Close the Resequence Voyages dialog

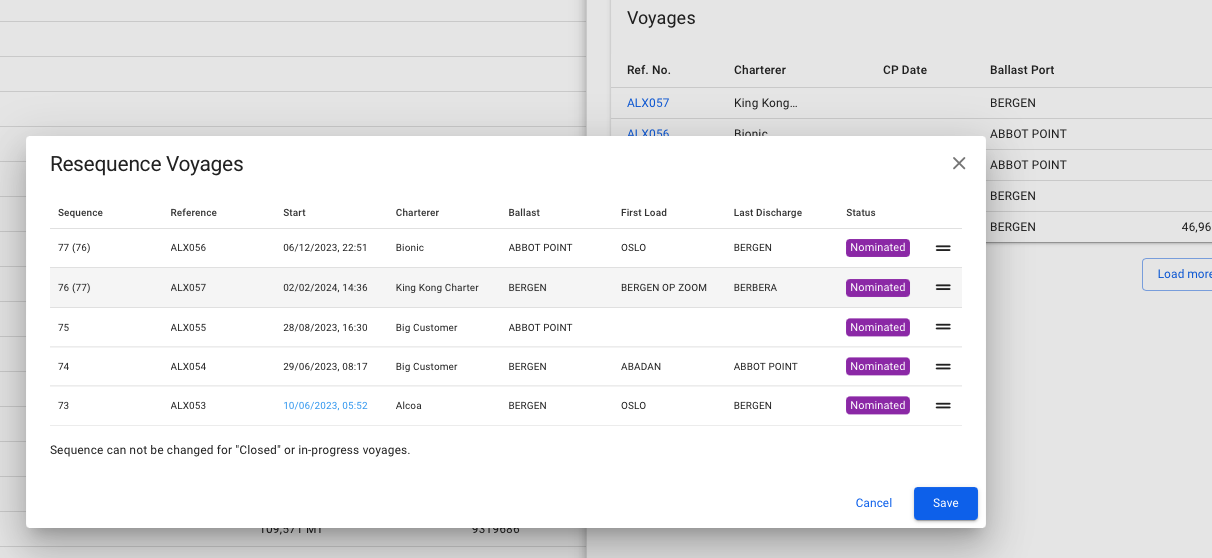click(x=958, y=164)
